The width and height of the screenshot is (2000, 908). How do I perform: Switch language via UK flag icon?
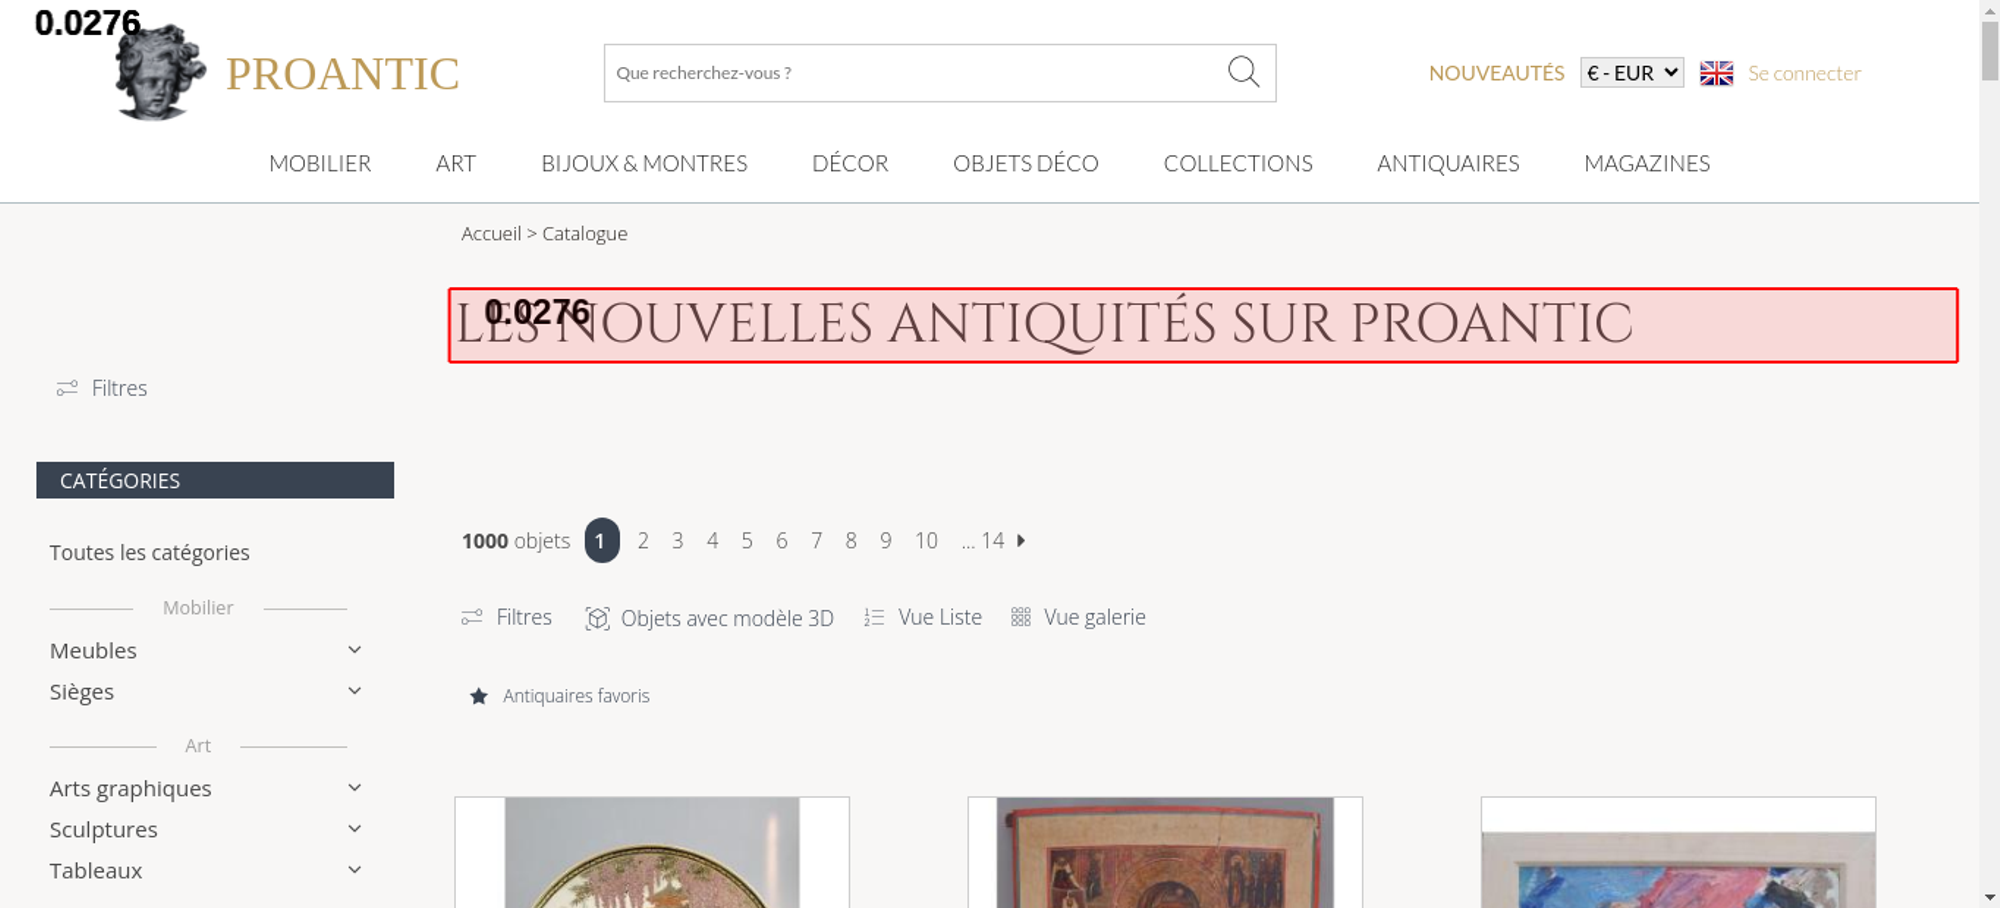tap(1716, 73)
